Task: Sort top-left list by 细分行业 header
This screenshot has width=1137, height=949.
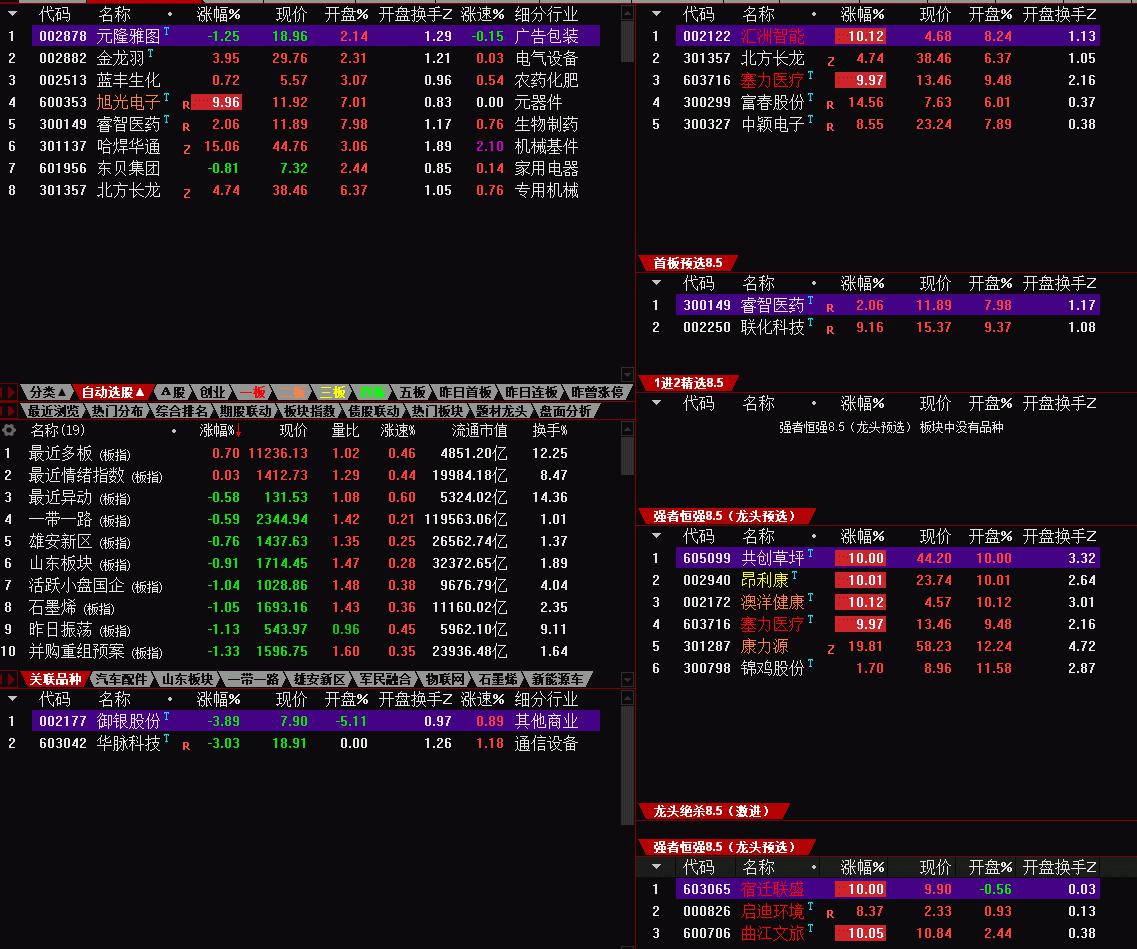Action: coord(546,14)
